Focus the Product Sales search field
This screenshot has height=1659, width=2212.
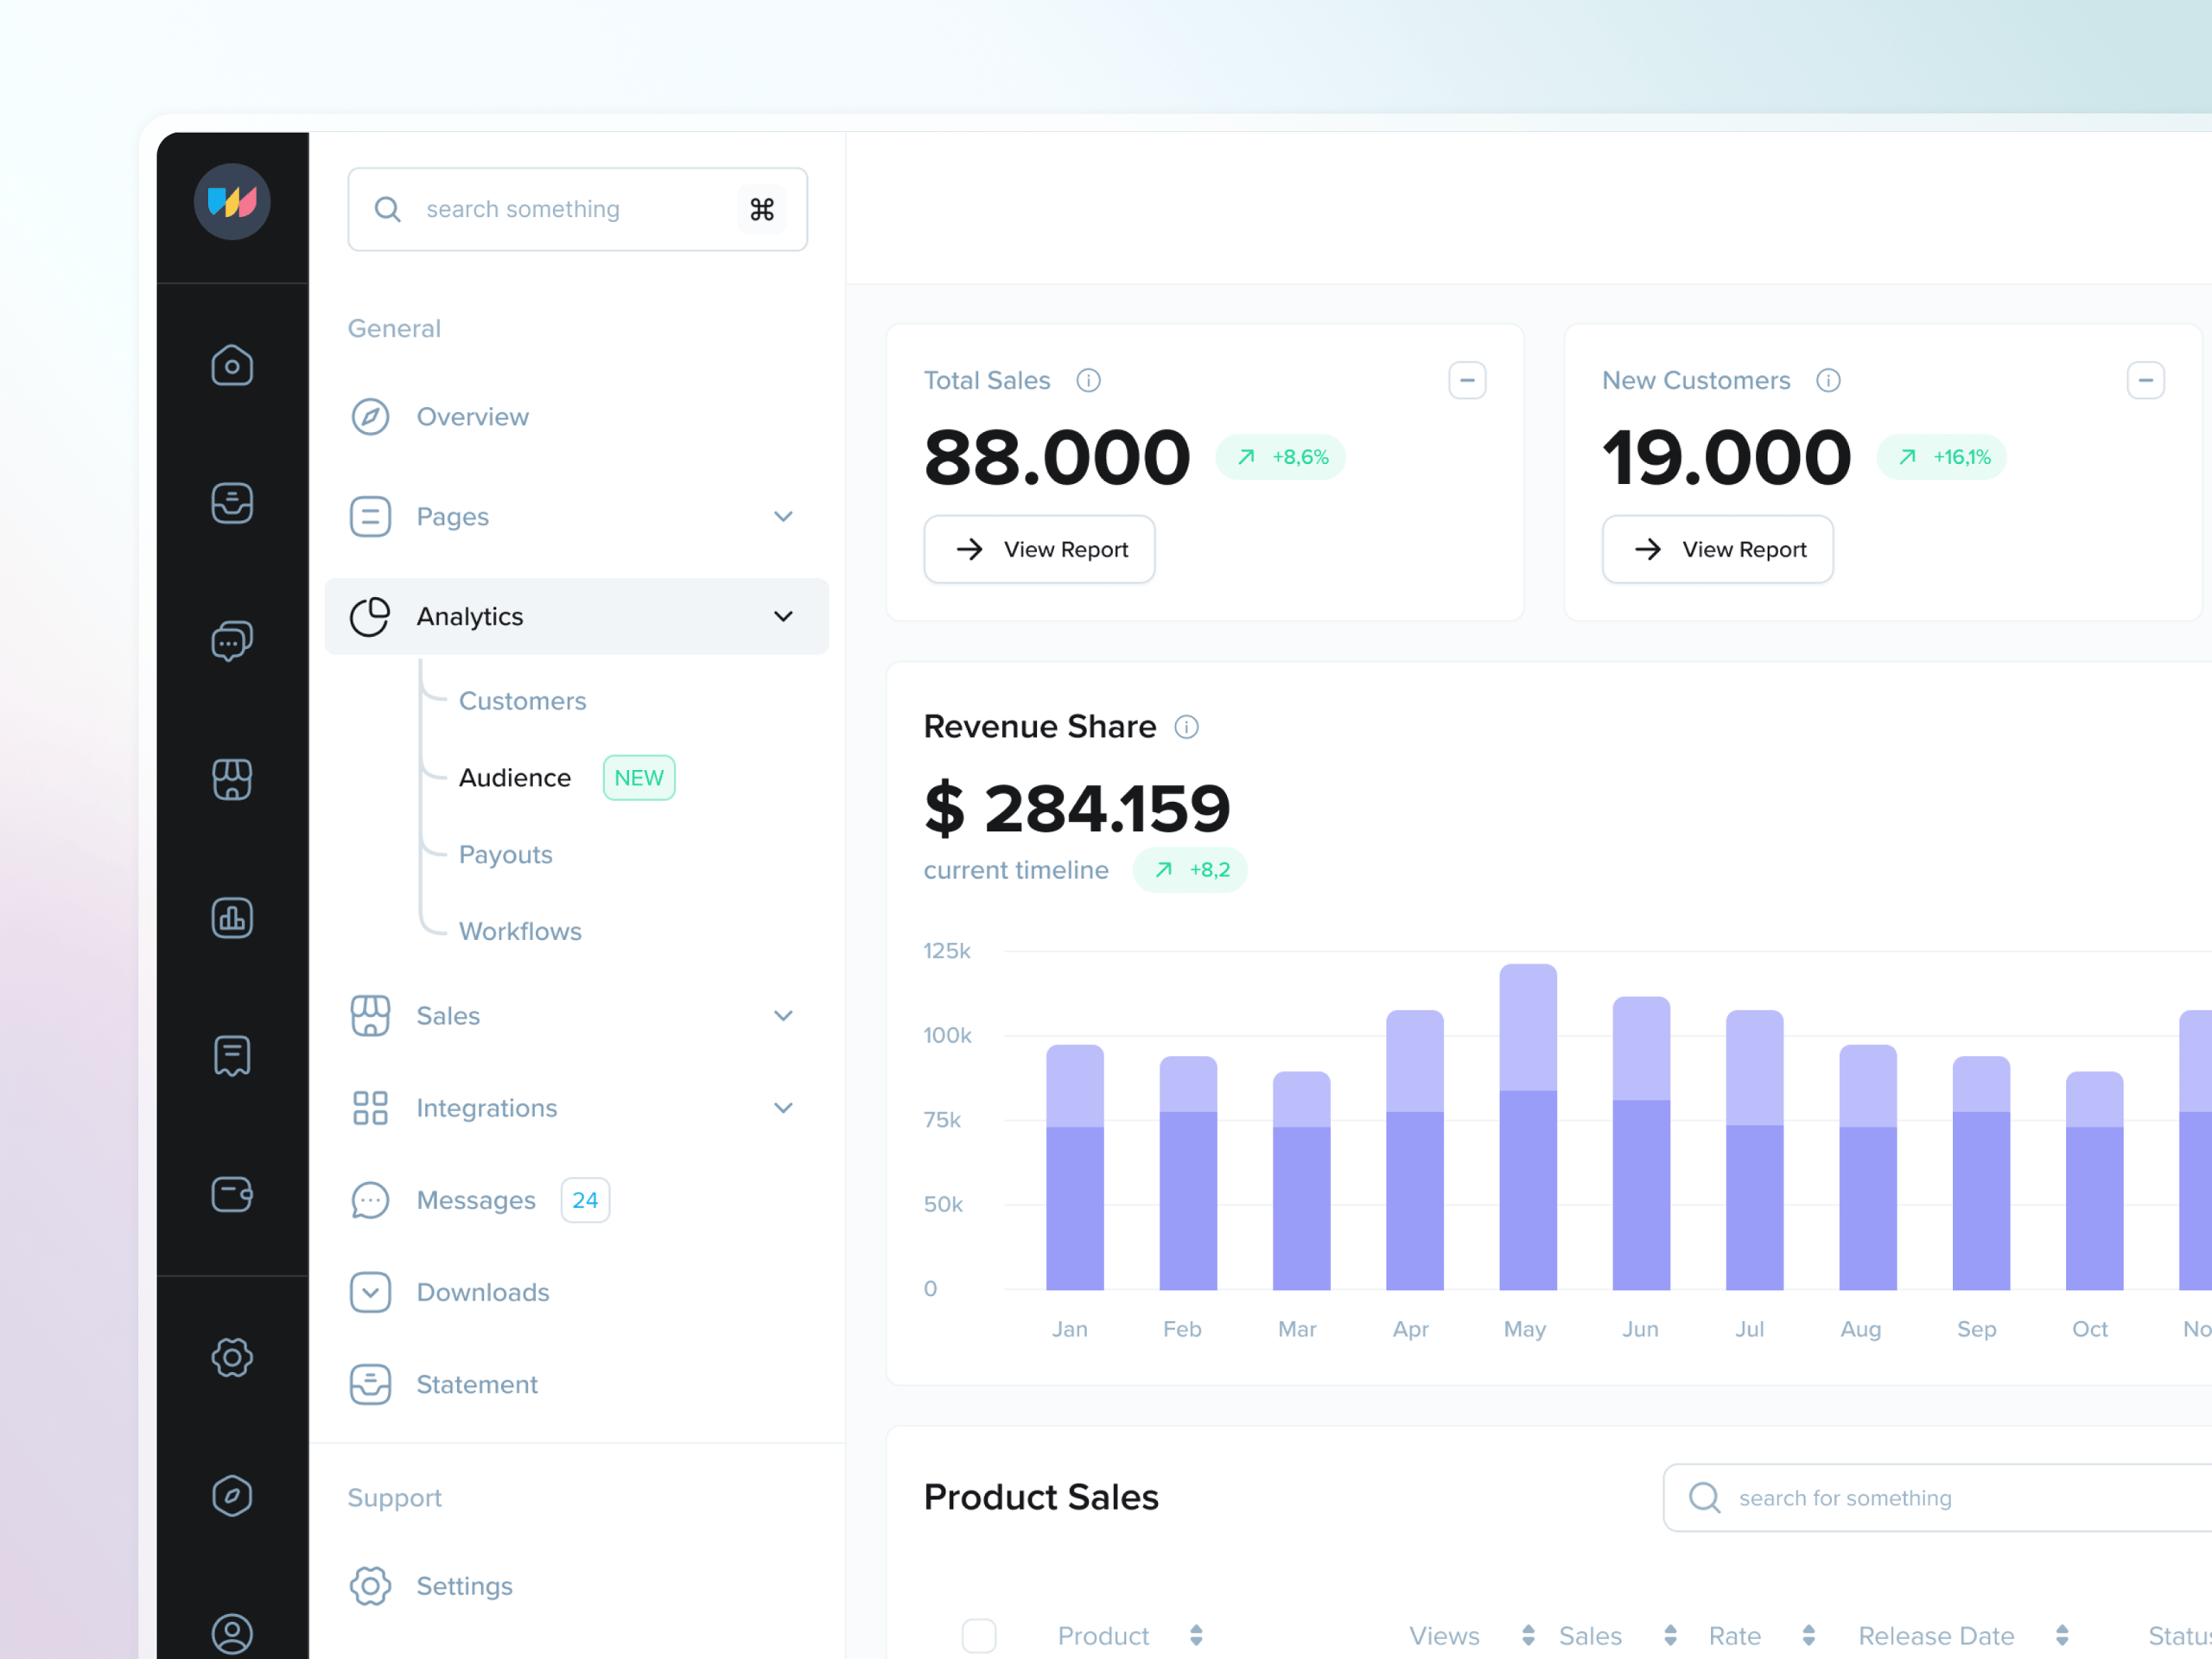[1937, 1497]
